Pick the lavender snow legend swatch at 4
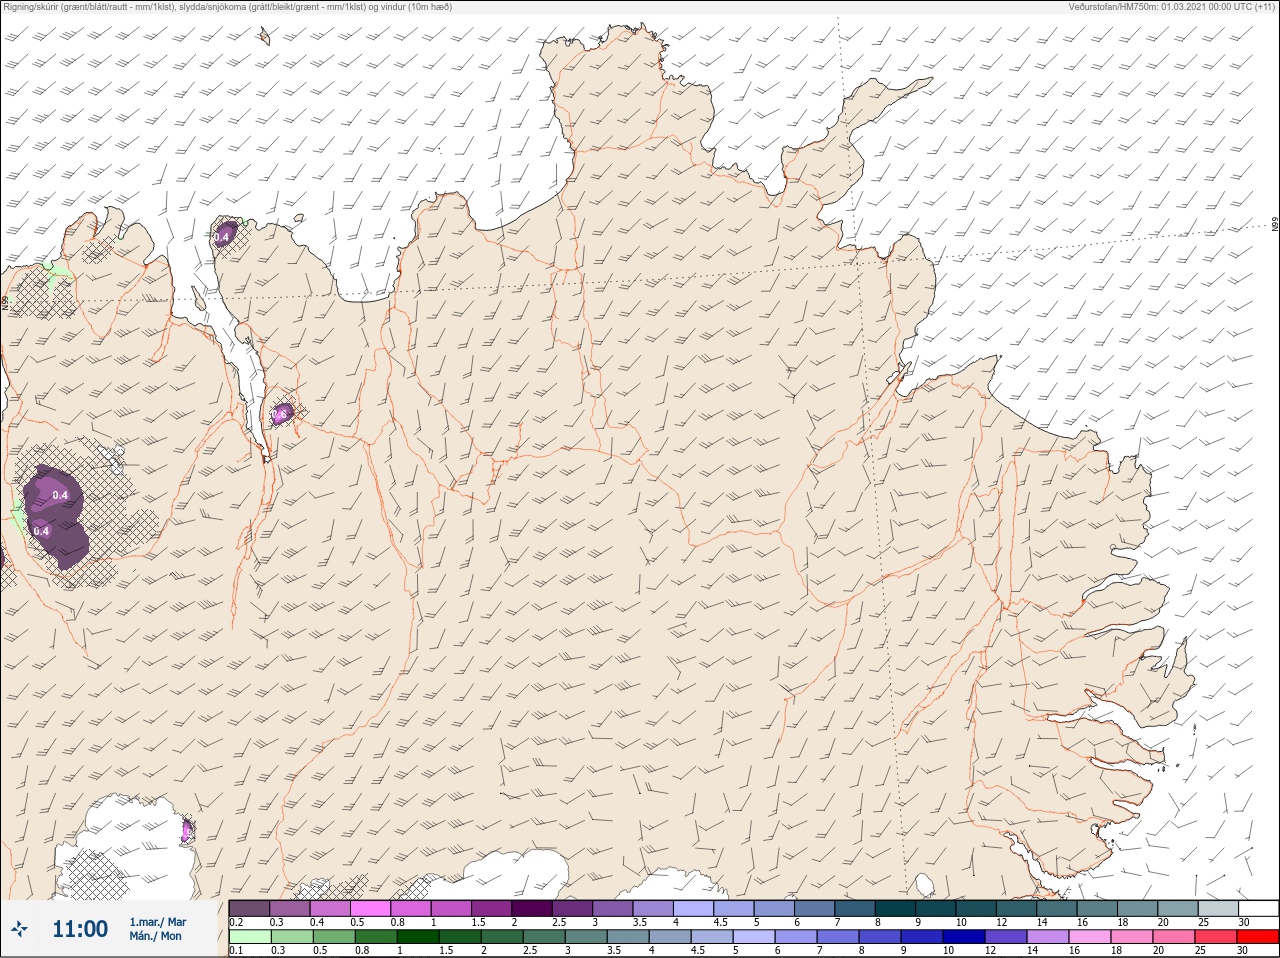Viewport: 1280px width, 958px height. click(693, 908)
